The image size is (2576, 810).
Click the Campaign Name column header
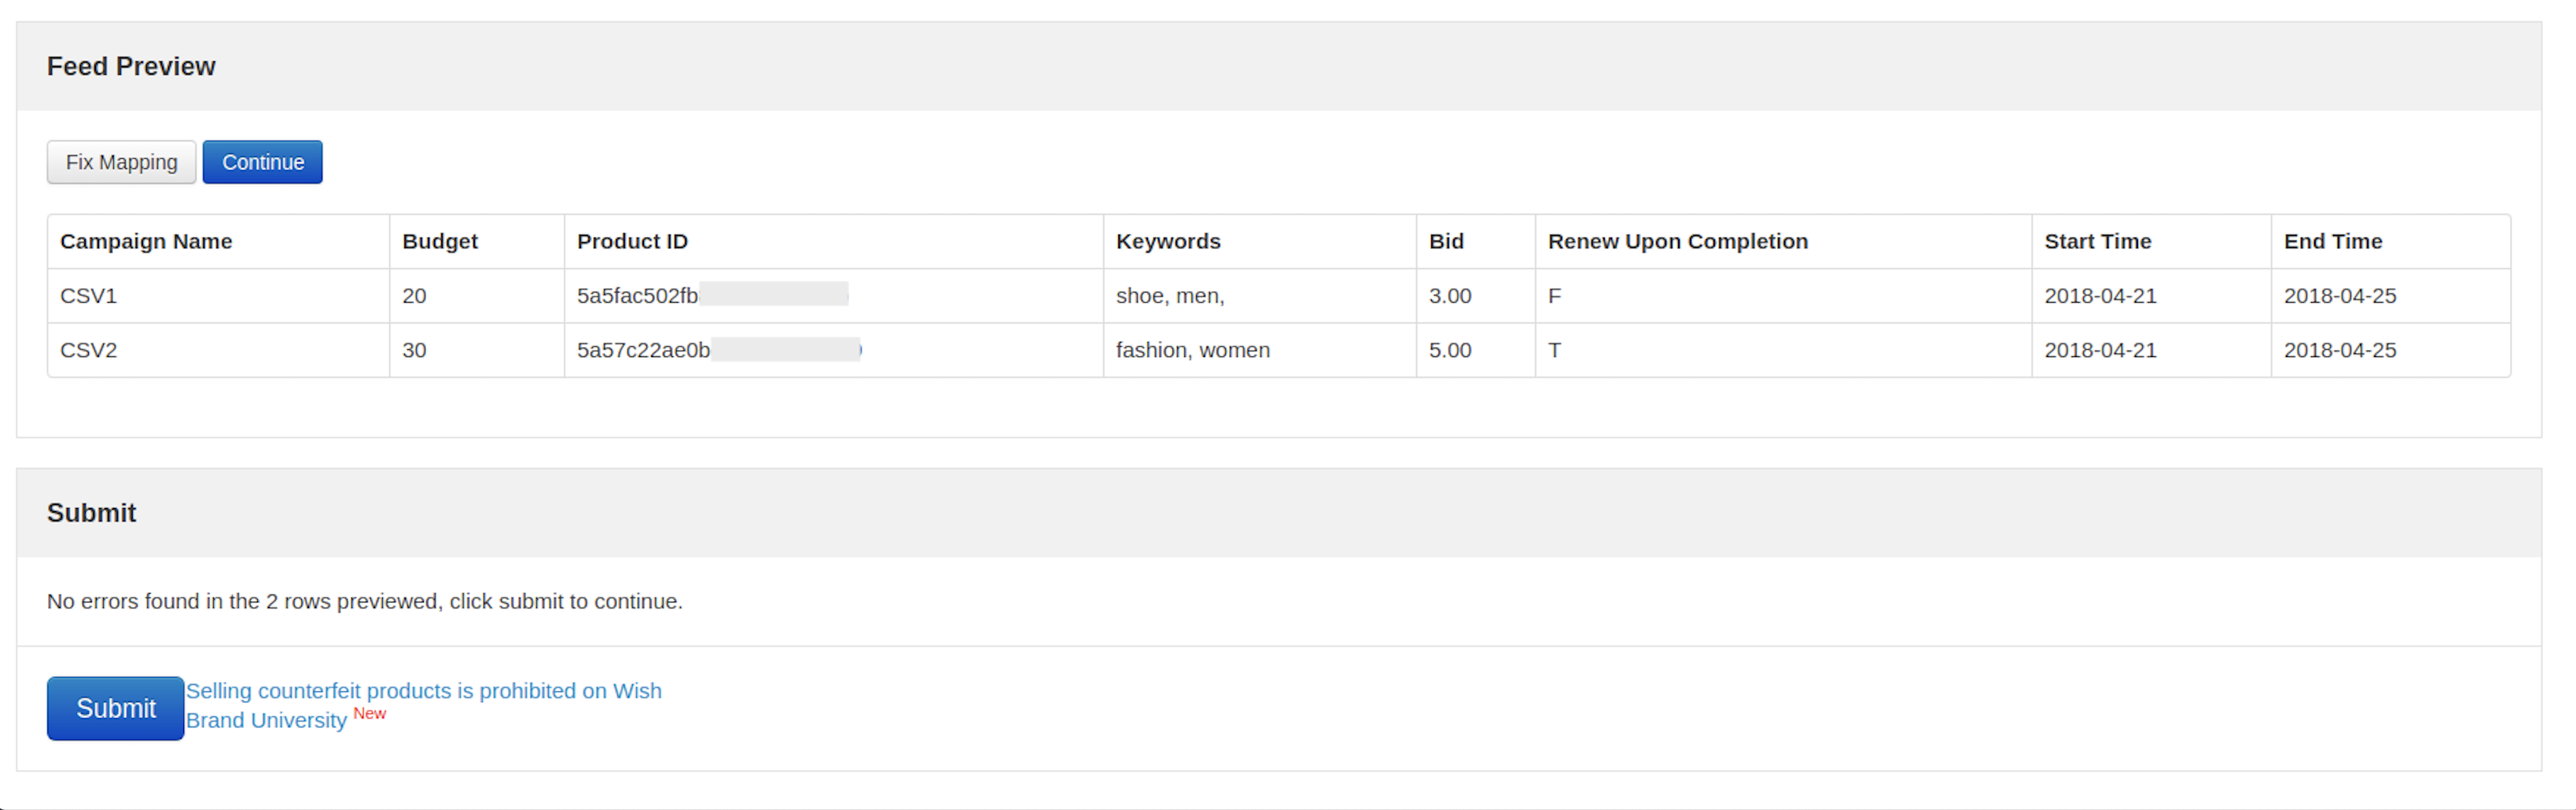click(x=146, y=241)
